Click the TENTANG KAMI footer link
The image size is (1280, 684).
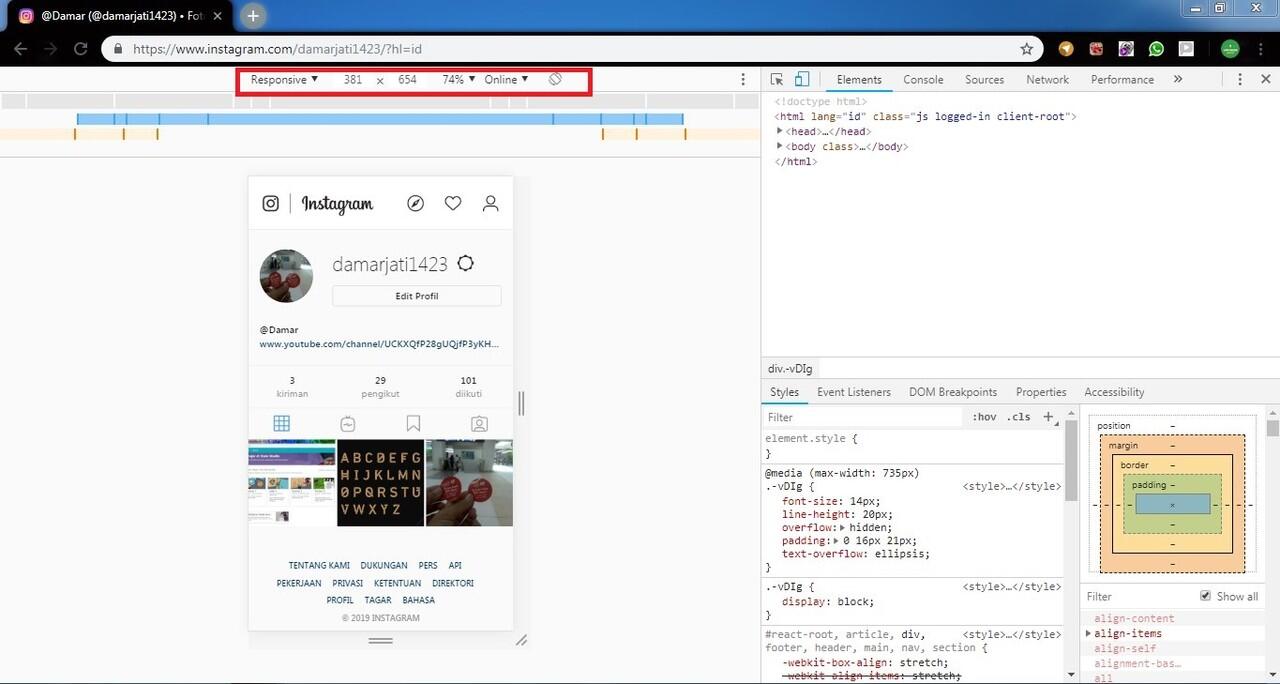(319, 566)
